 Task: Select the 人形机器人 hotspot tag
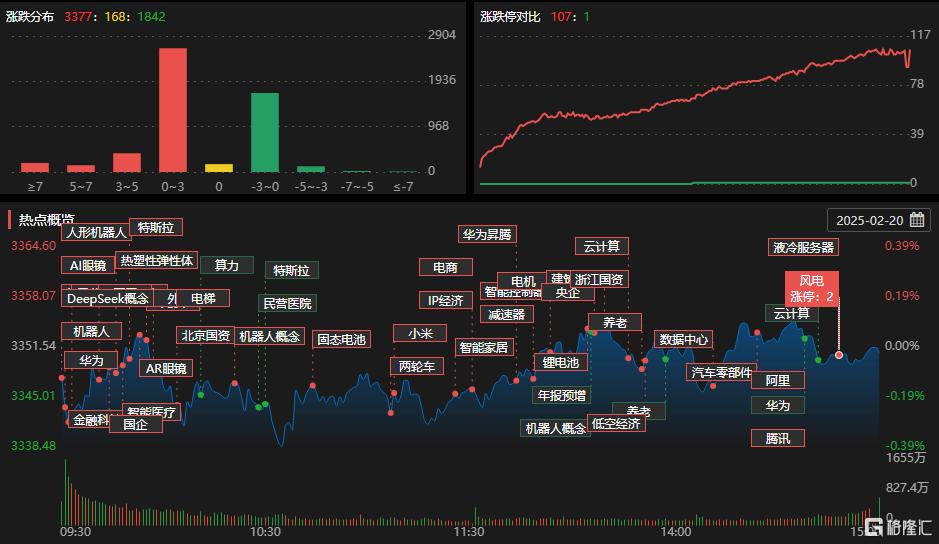[96, 232]
